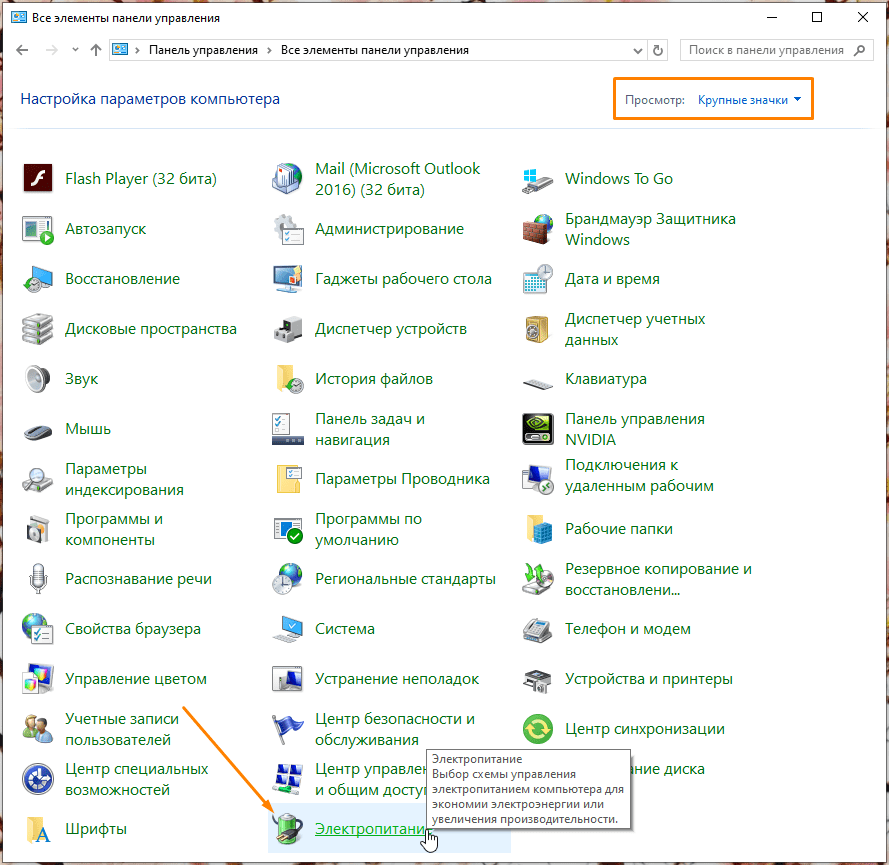
Task: Click Все элементы панели управления breadcrumb segment
Action: pos(374,50)
